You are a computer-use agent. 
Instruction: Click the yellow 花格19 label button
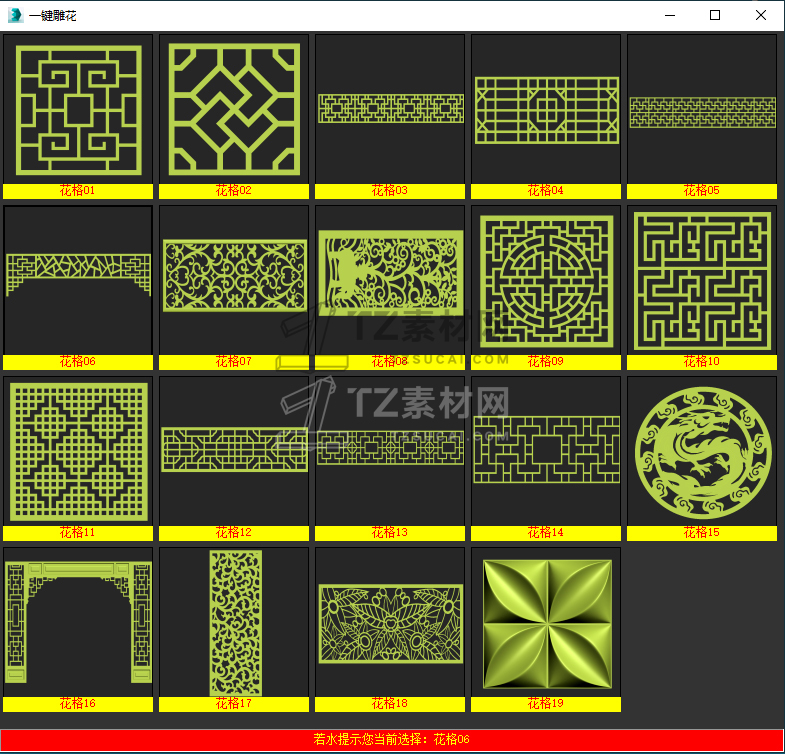(546, 704)
